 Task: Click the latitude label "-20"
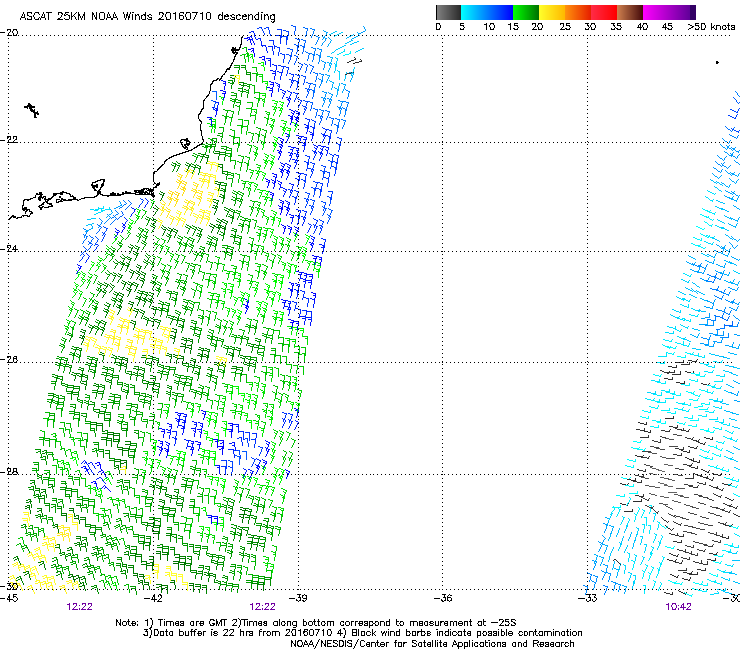point(9,33)
